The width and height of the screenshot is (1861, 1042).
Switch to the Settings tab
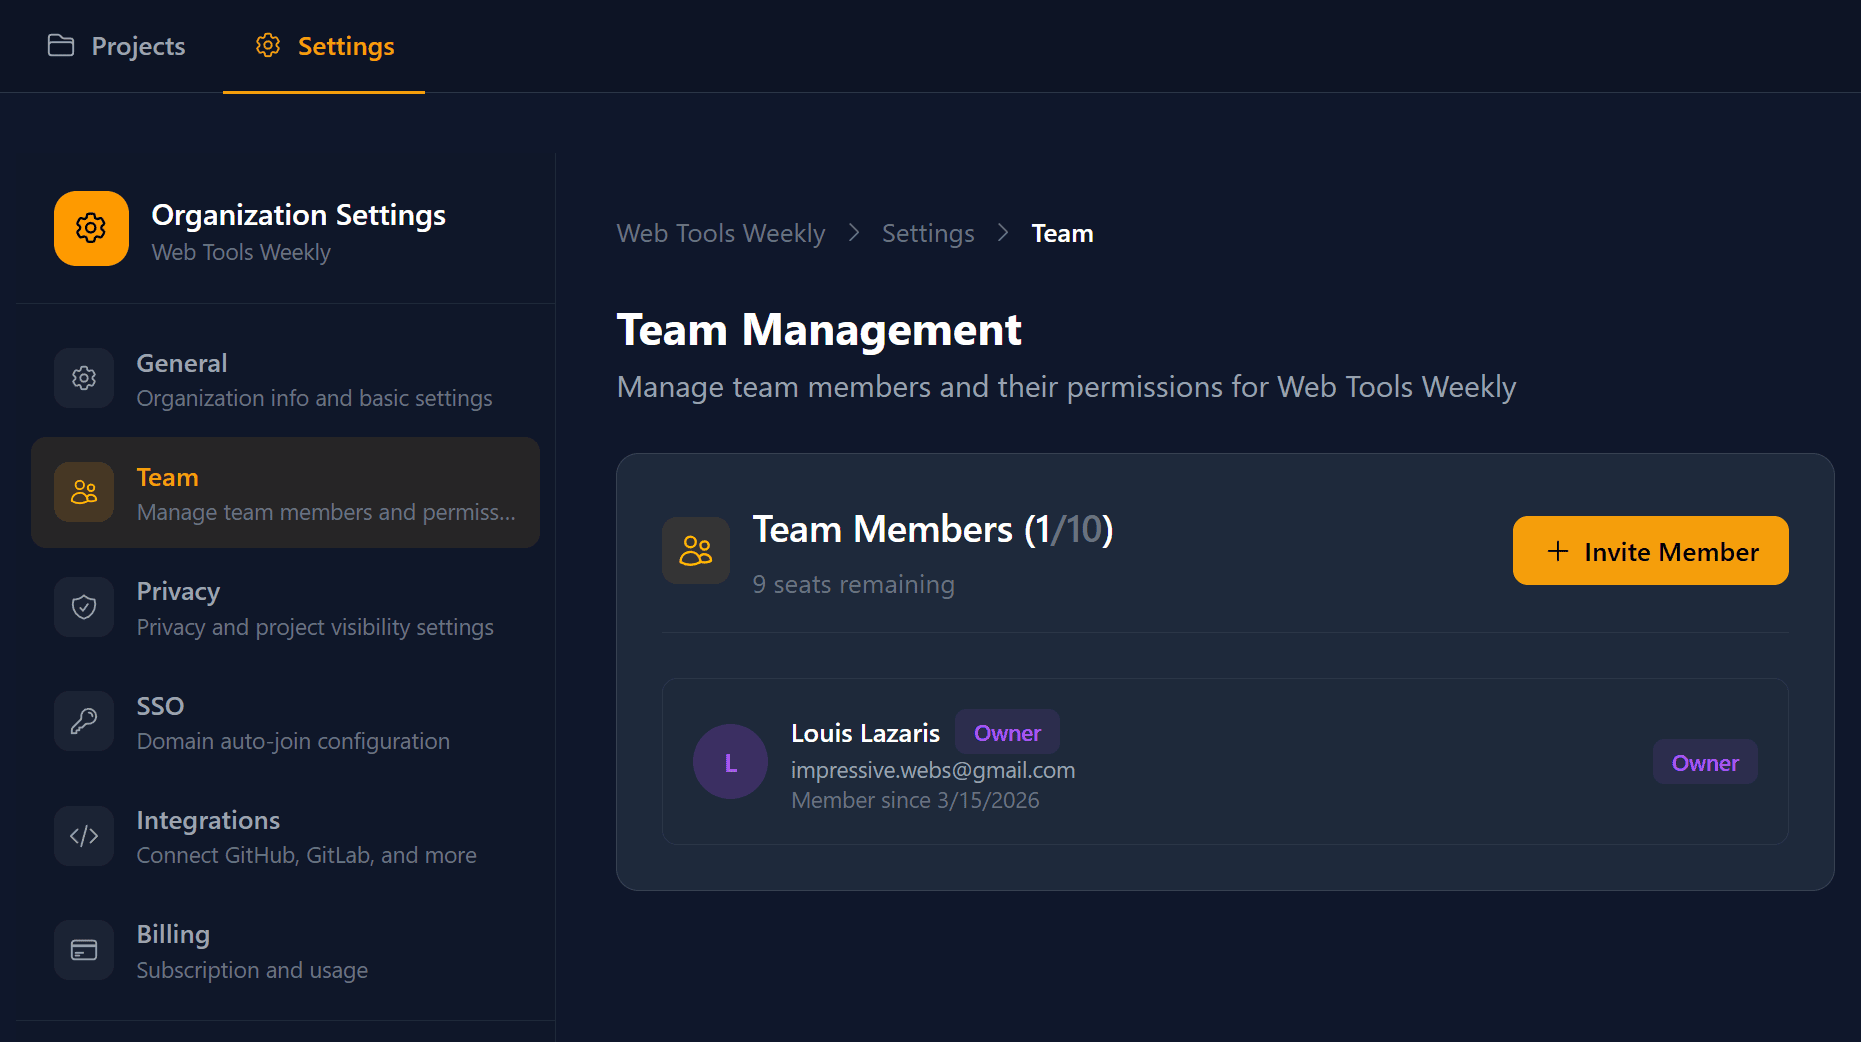(x=323, y=45)
